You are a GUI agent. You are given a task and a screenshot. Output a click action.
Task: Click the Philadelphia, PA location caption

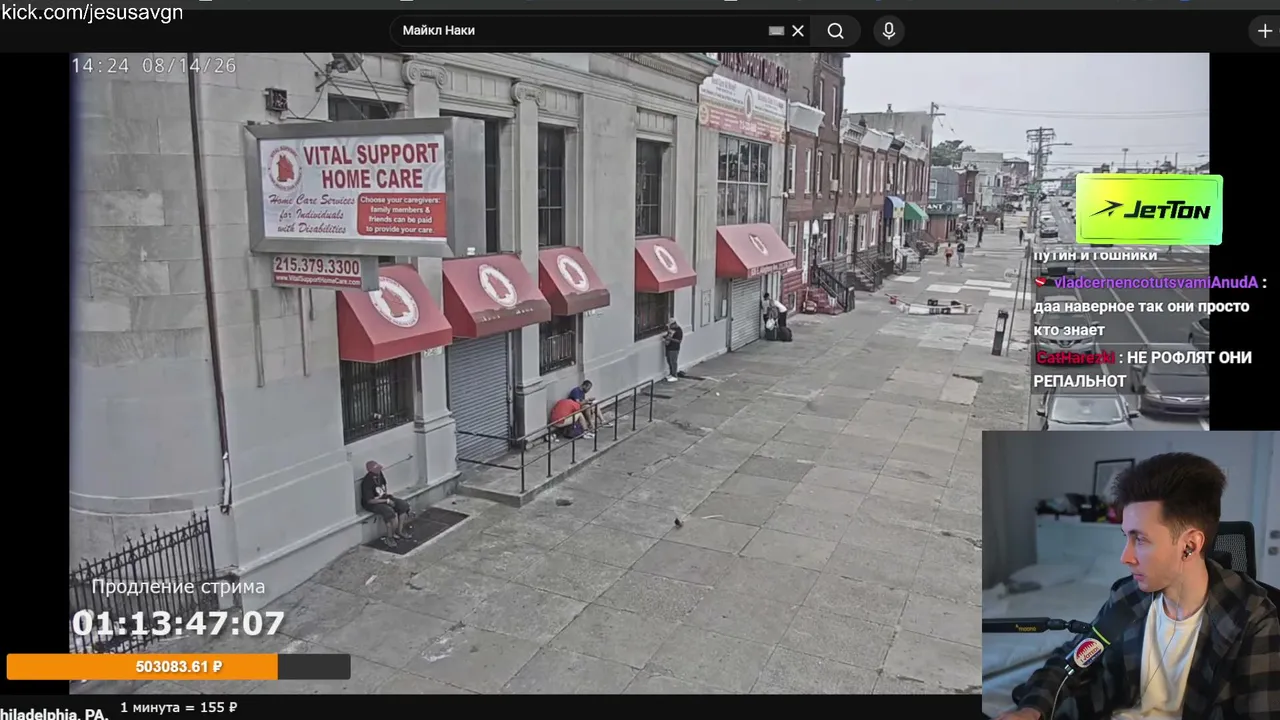[54, 713]
